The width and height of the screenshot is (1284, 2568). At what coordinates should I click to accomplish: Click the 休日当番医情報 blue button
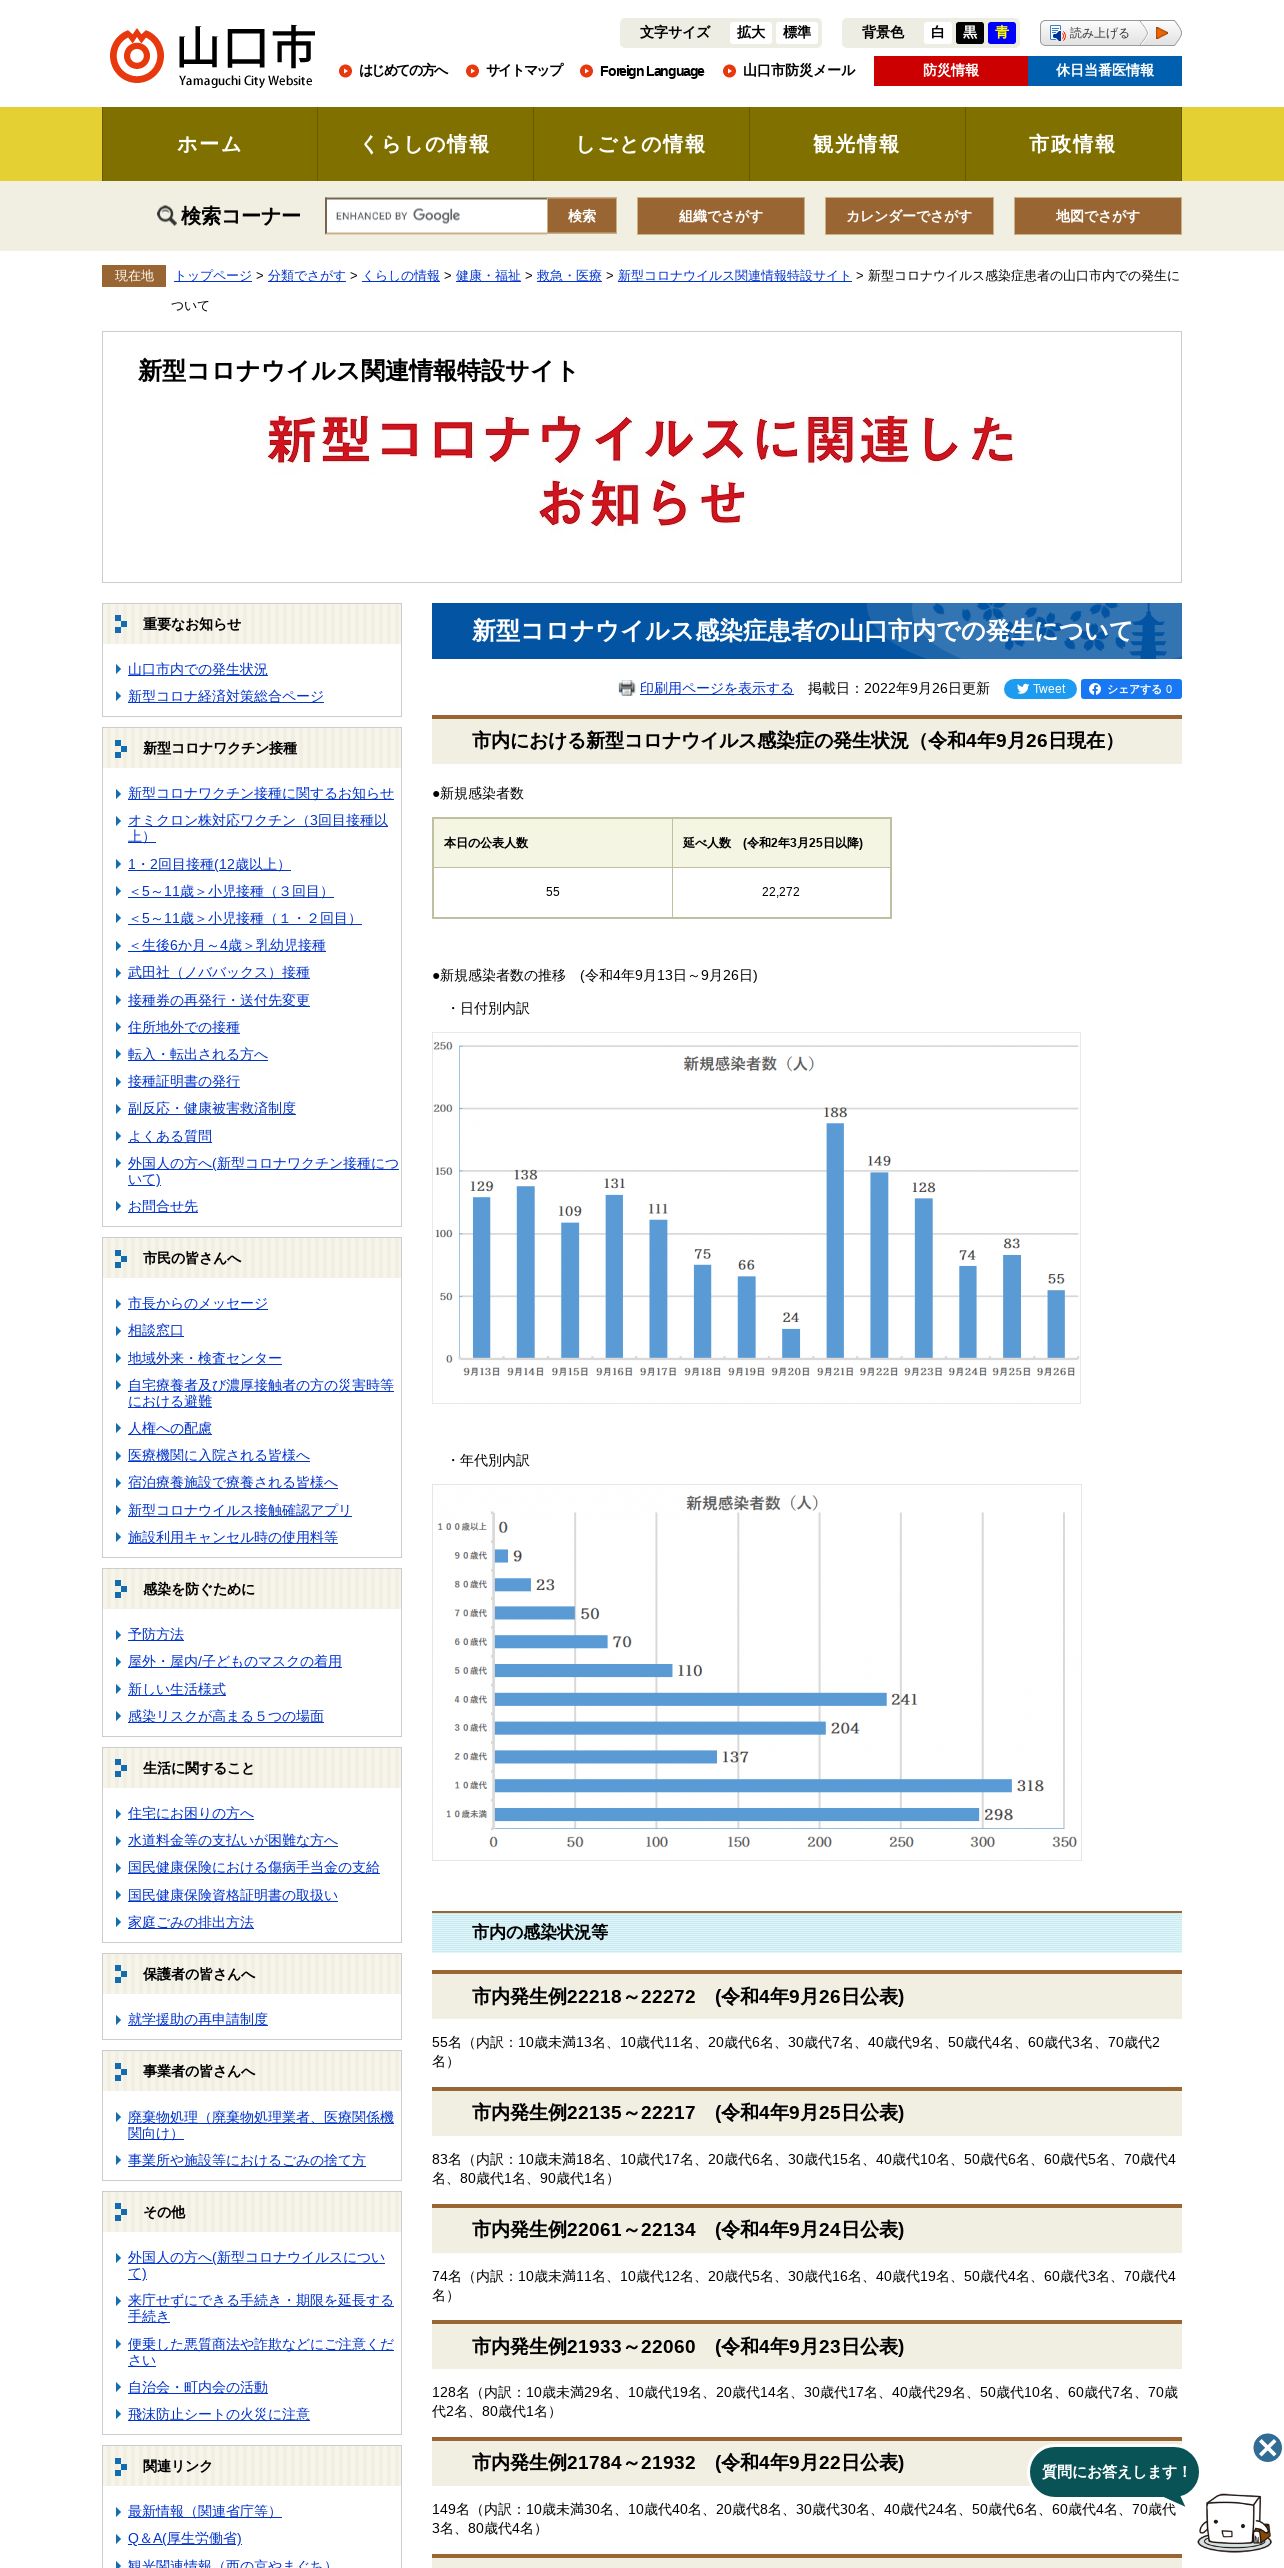point(1105,71)
